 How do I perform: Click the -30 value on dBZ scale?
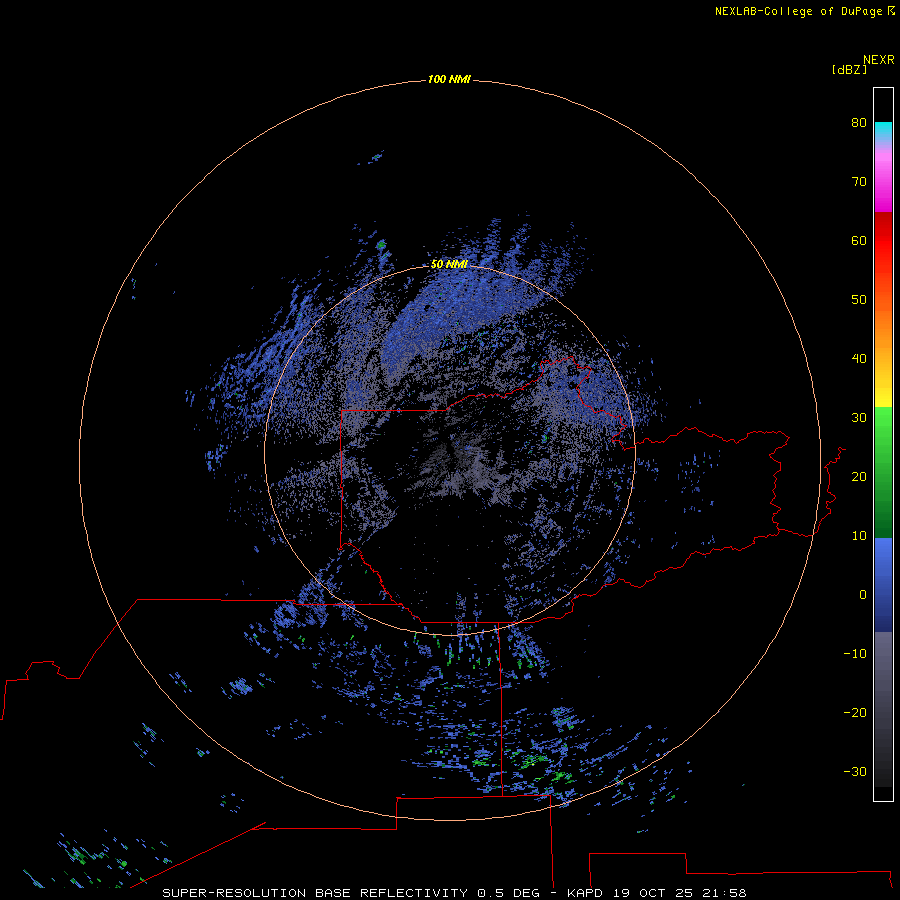pyautogui.click(x=855, y=771)
